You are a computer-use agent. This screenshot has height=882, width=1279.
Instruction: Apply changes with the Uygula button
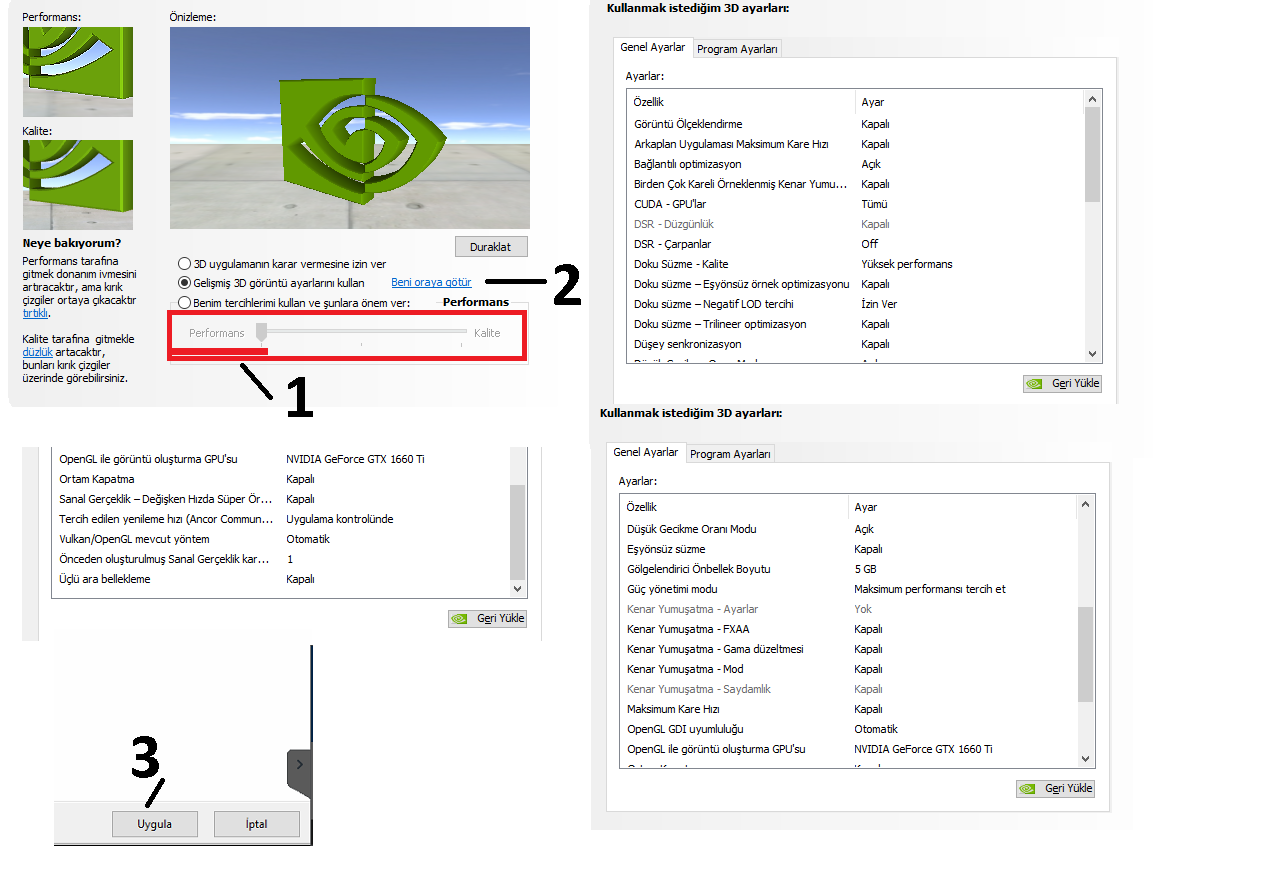tap(155, 824)
